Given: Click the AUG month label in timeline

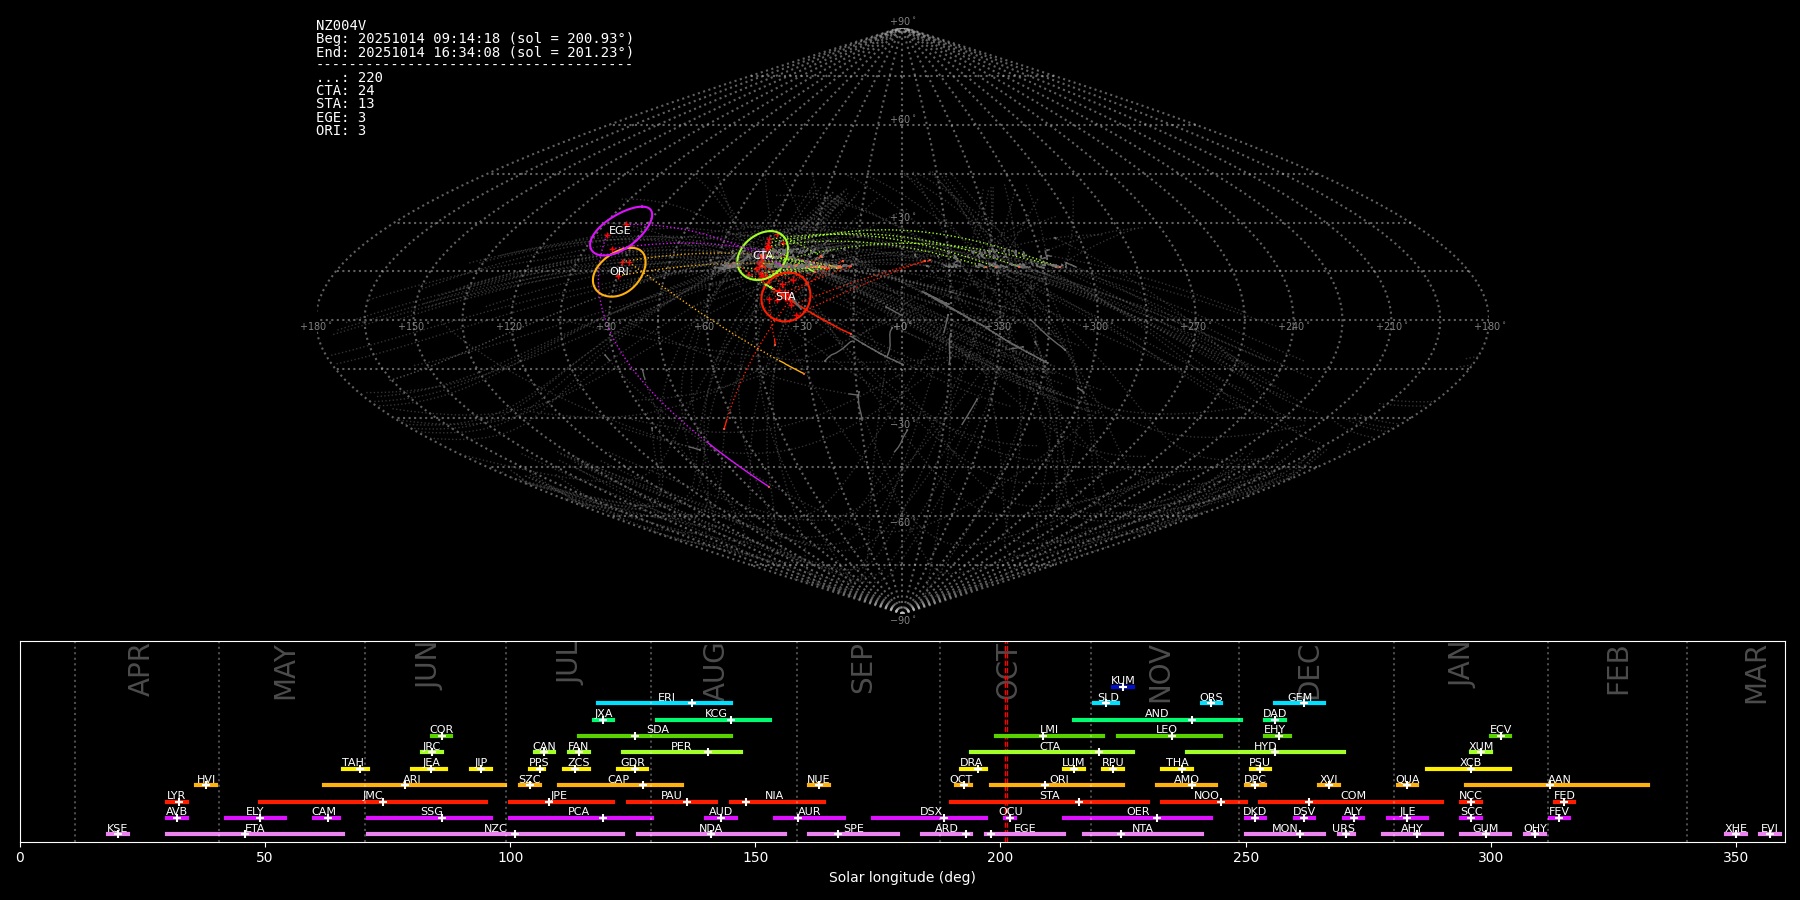Looking at the screenshot, I should (x=714, y=672).
